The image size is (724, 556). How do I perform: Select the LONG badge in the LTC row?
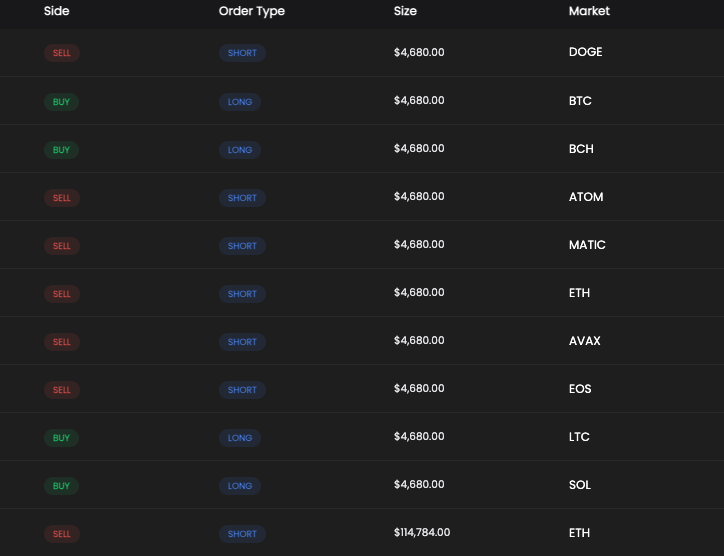(240, 438)
